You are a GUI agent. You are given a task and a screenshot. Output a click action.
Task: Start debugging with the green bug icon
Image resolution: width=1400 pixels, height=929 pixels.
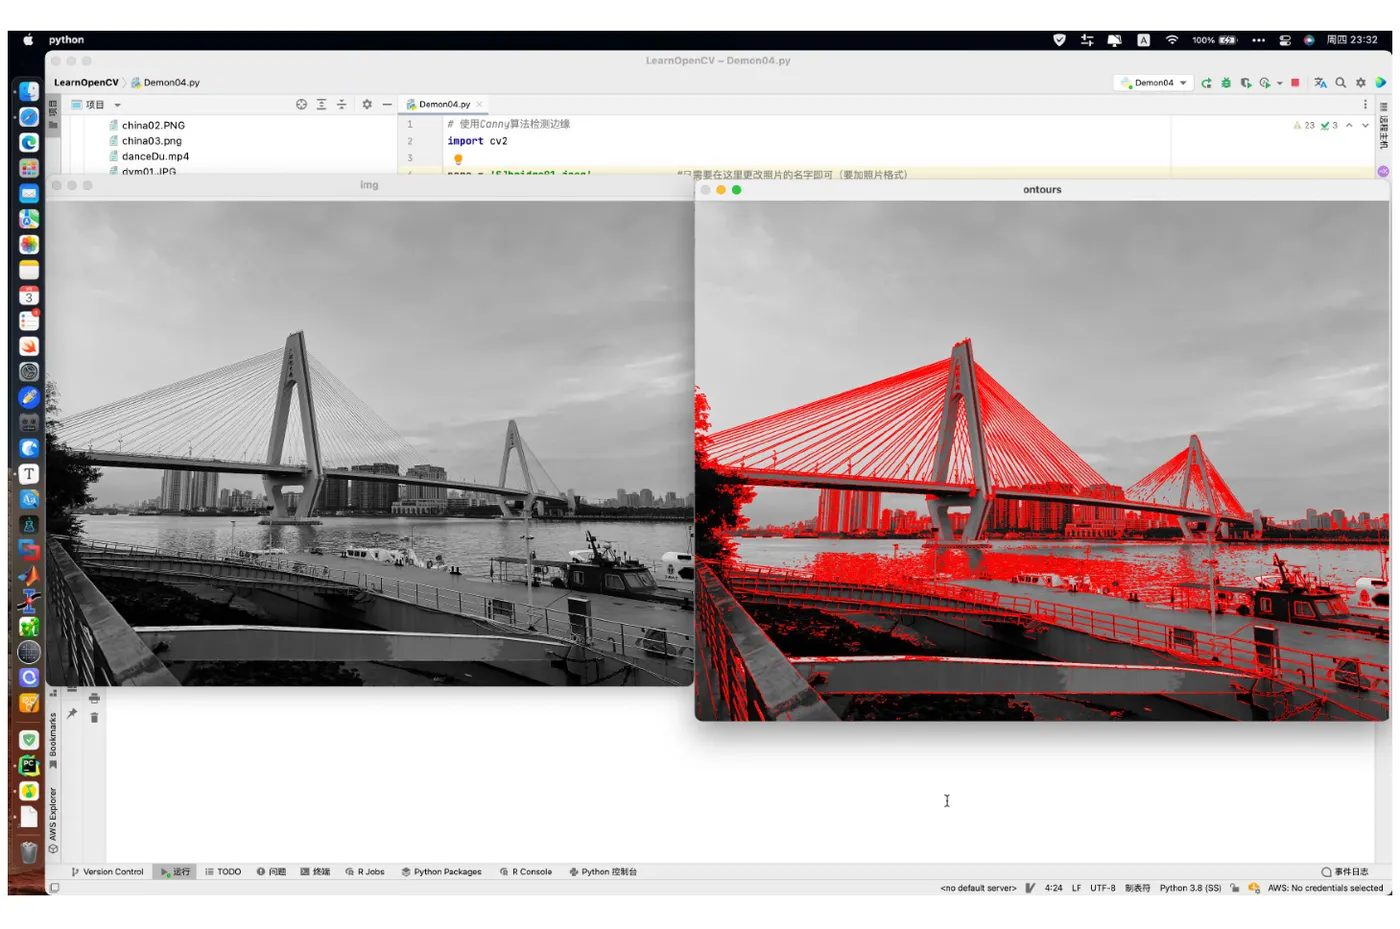pos(1226,83)
